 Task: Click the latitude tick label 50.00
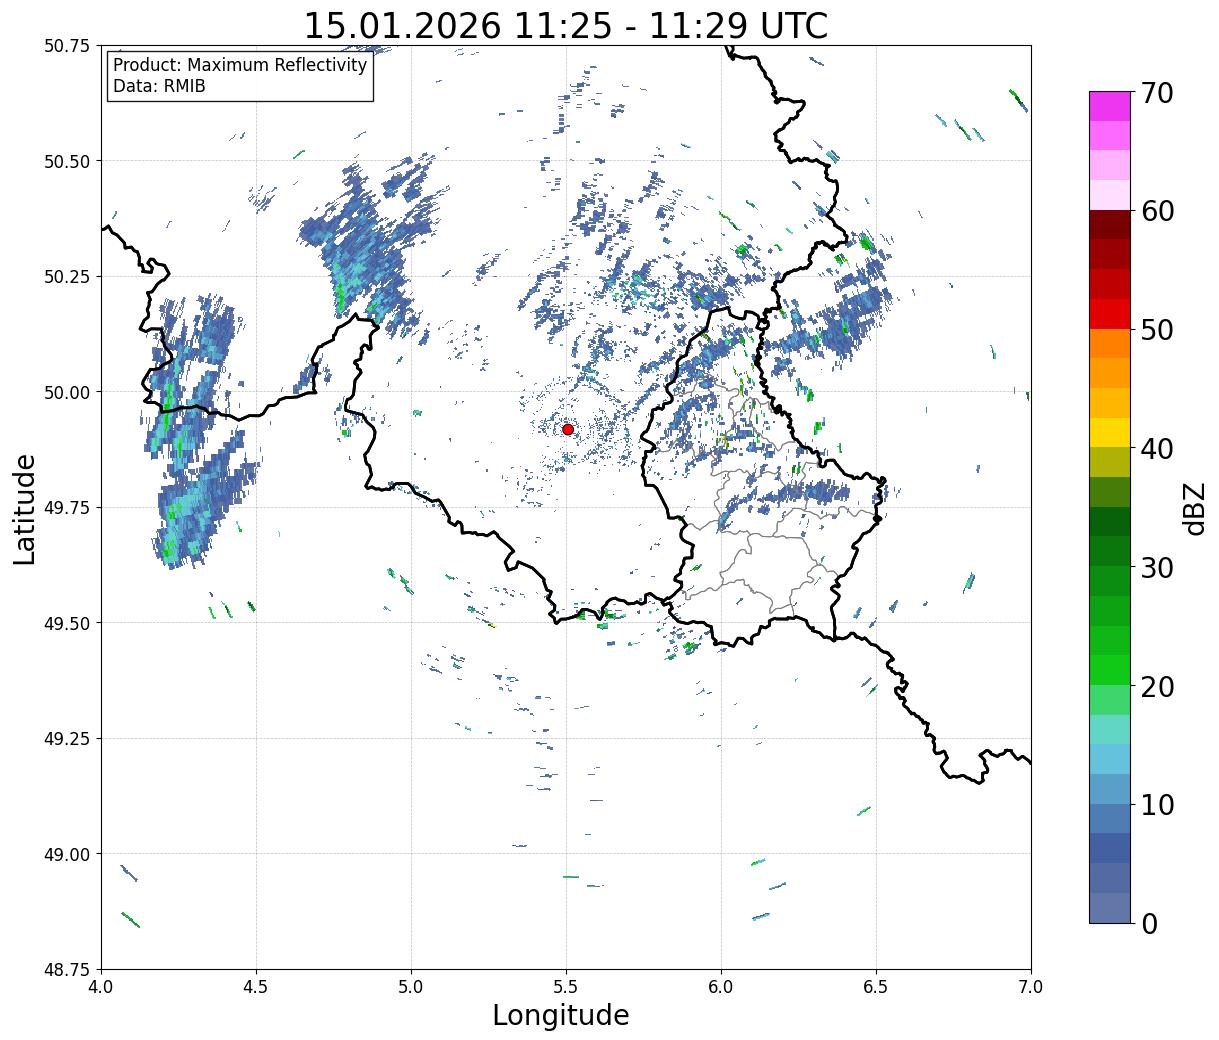(x=66, y=392)
